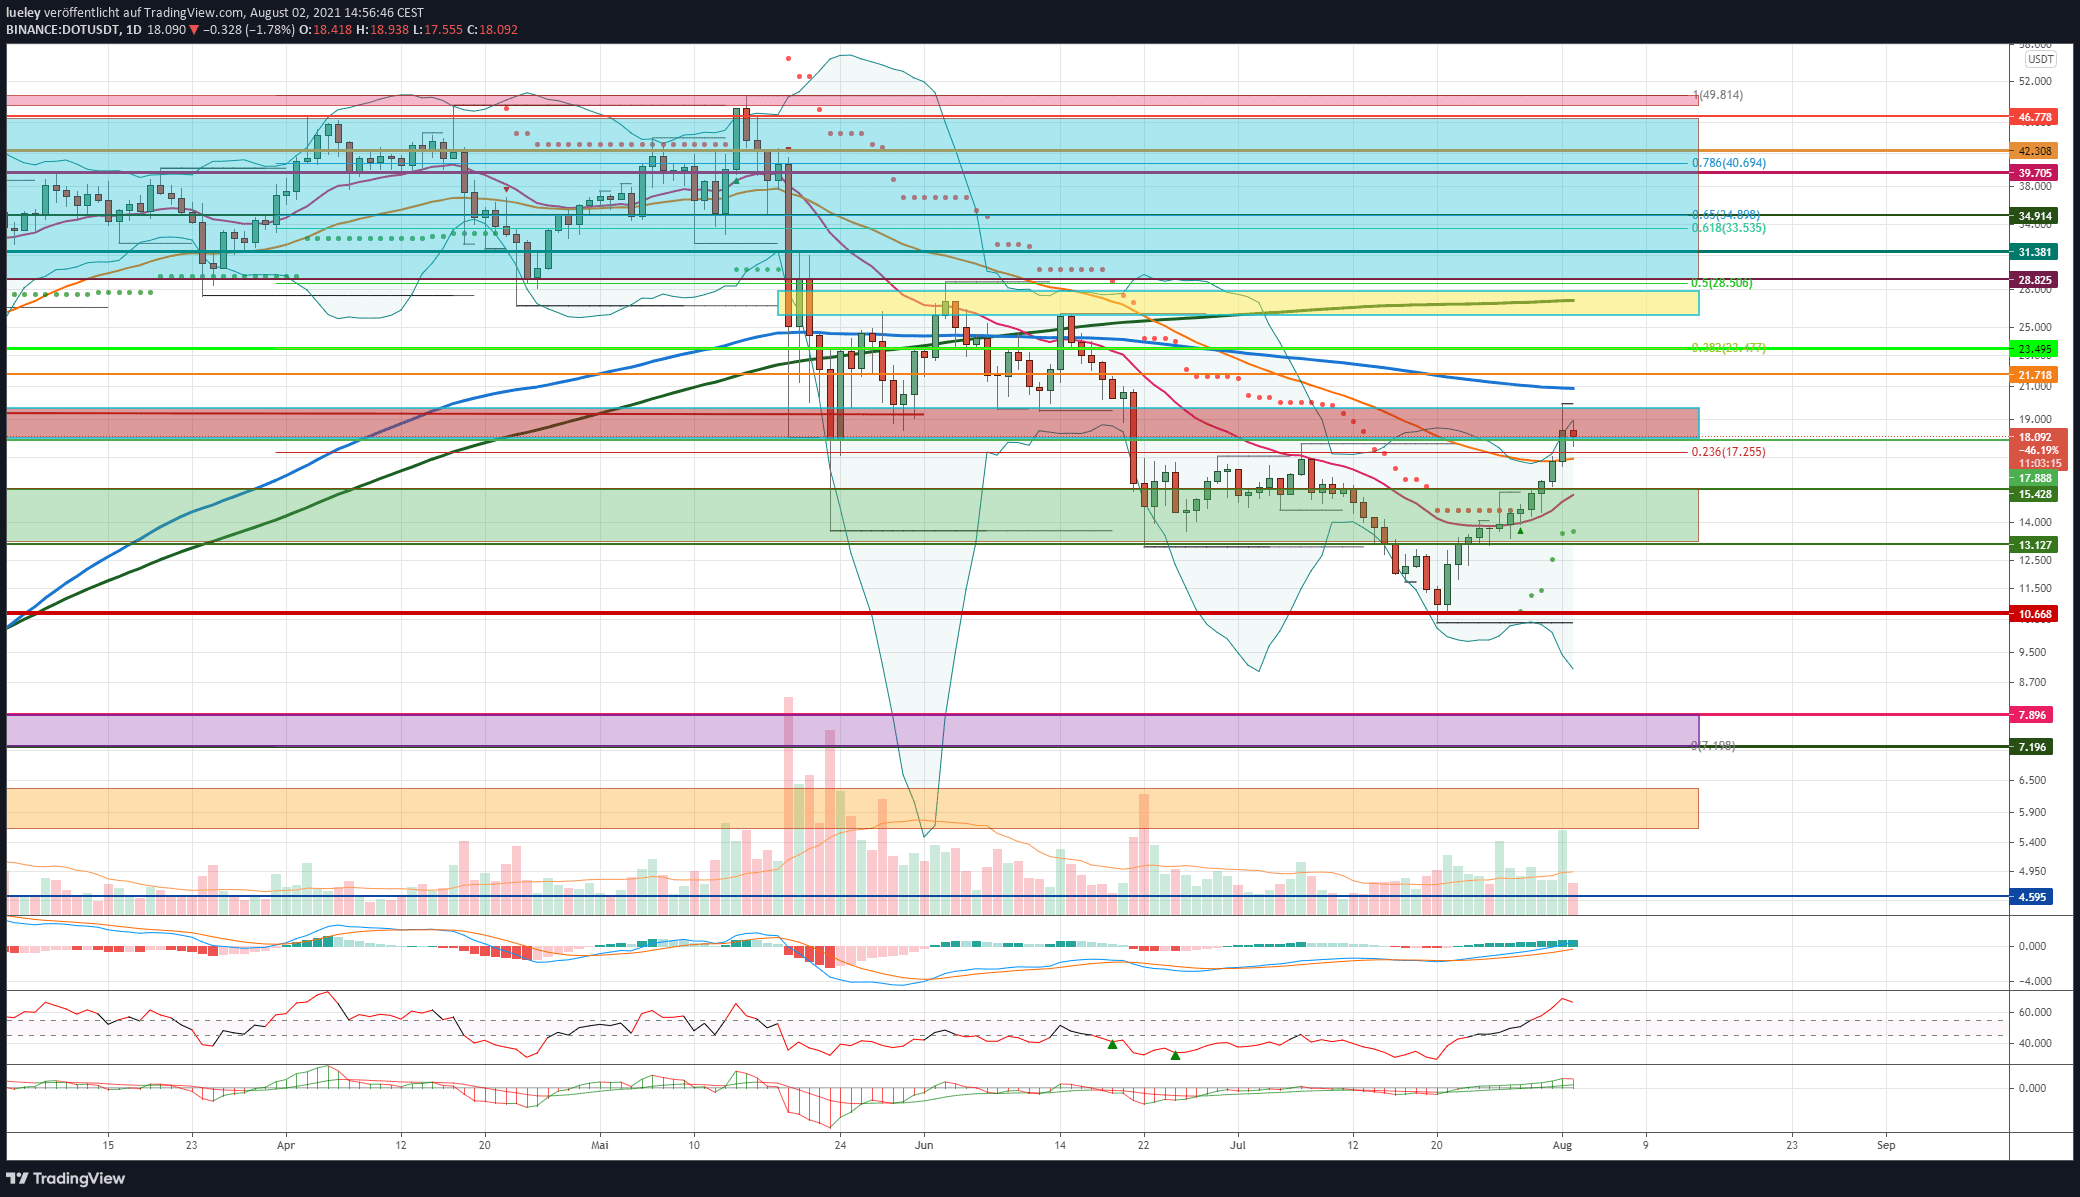
Task: Click current price label 18.092
Action: [2037, 437]
